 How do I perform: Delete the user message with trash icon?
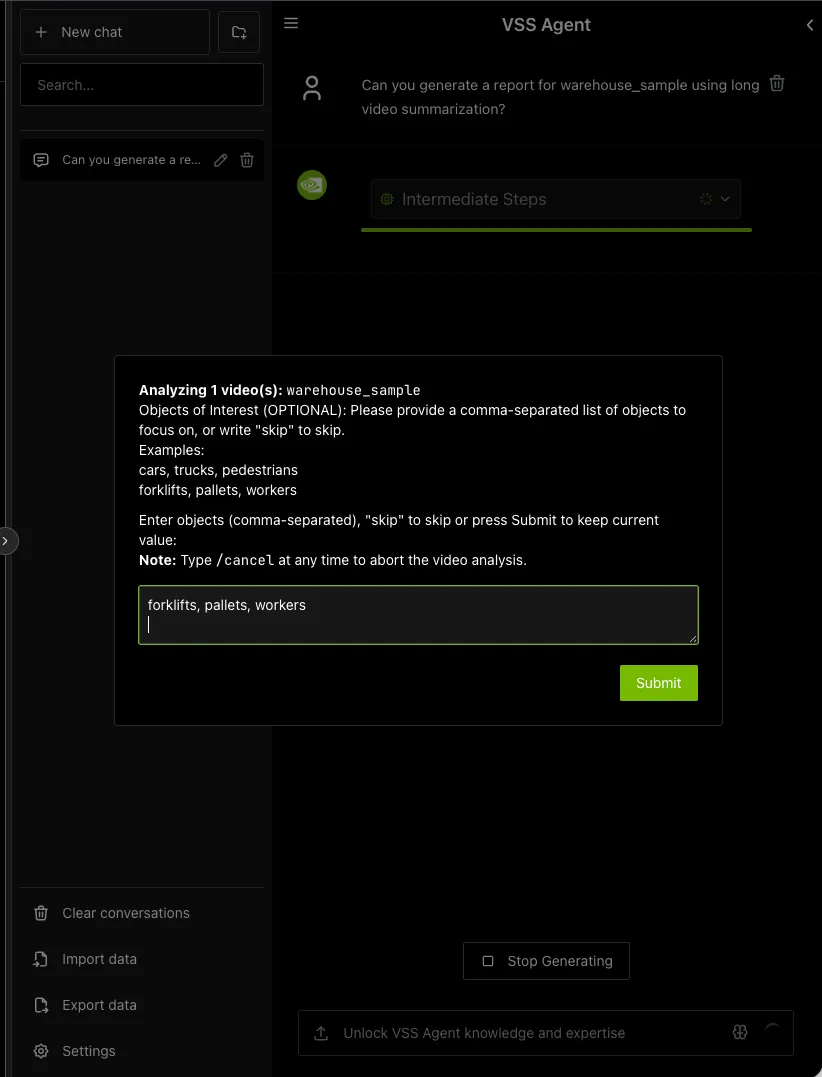click(777, 84)
